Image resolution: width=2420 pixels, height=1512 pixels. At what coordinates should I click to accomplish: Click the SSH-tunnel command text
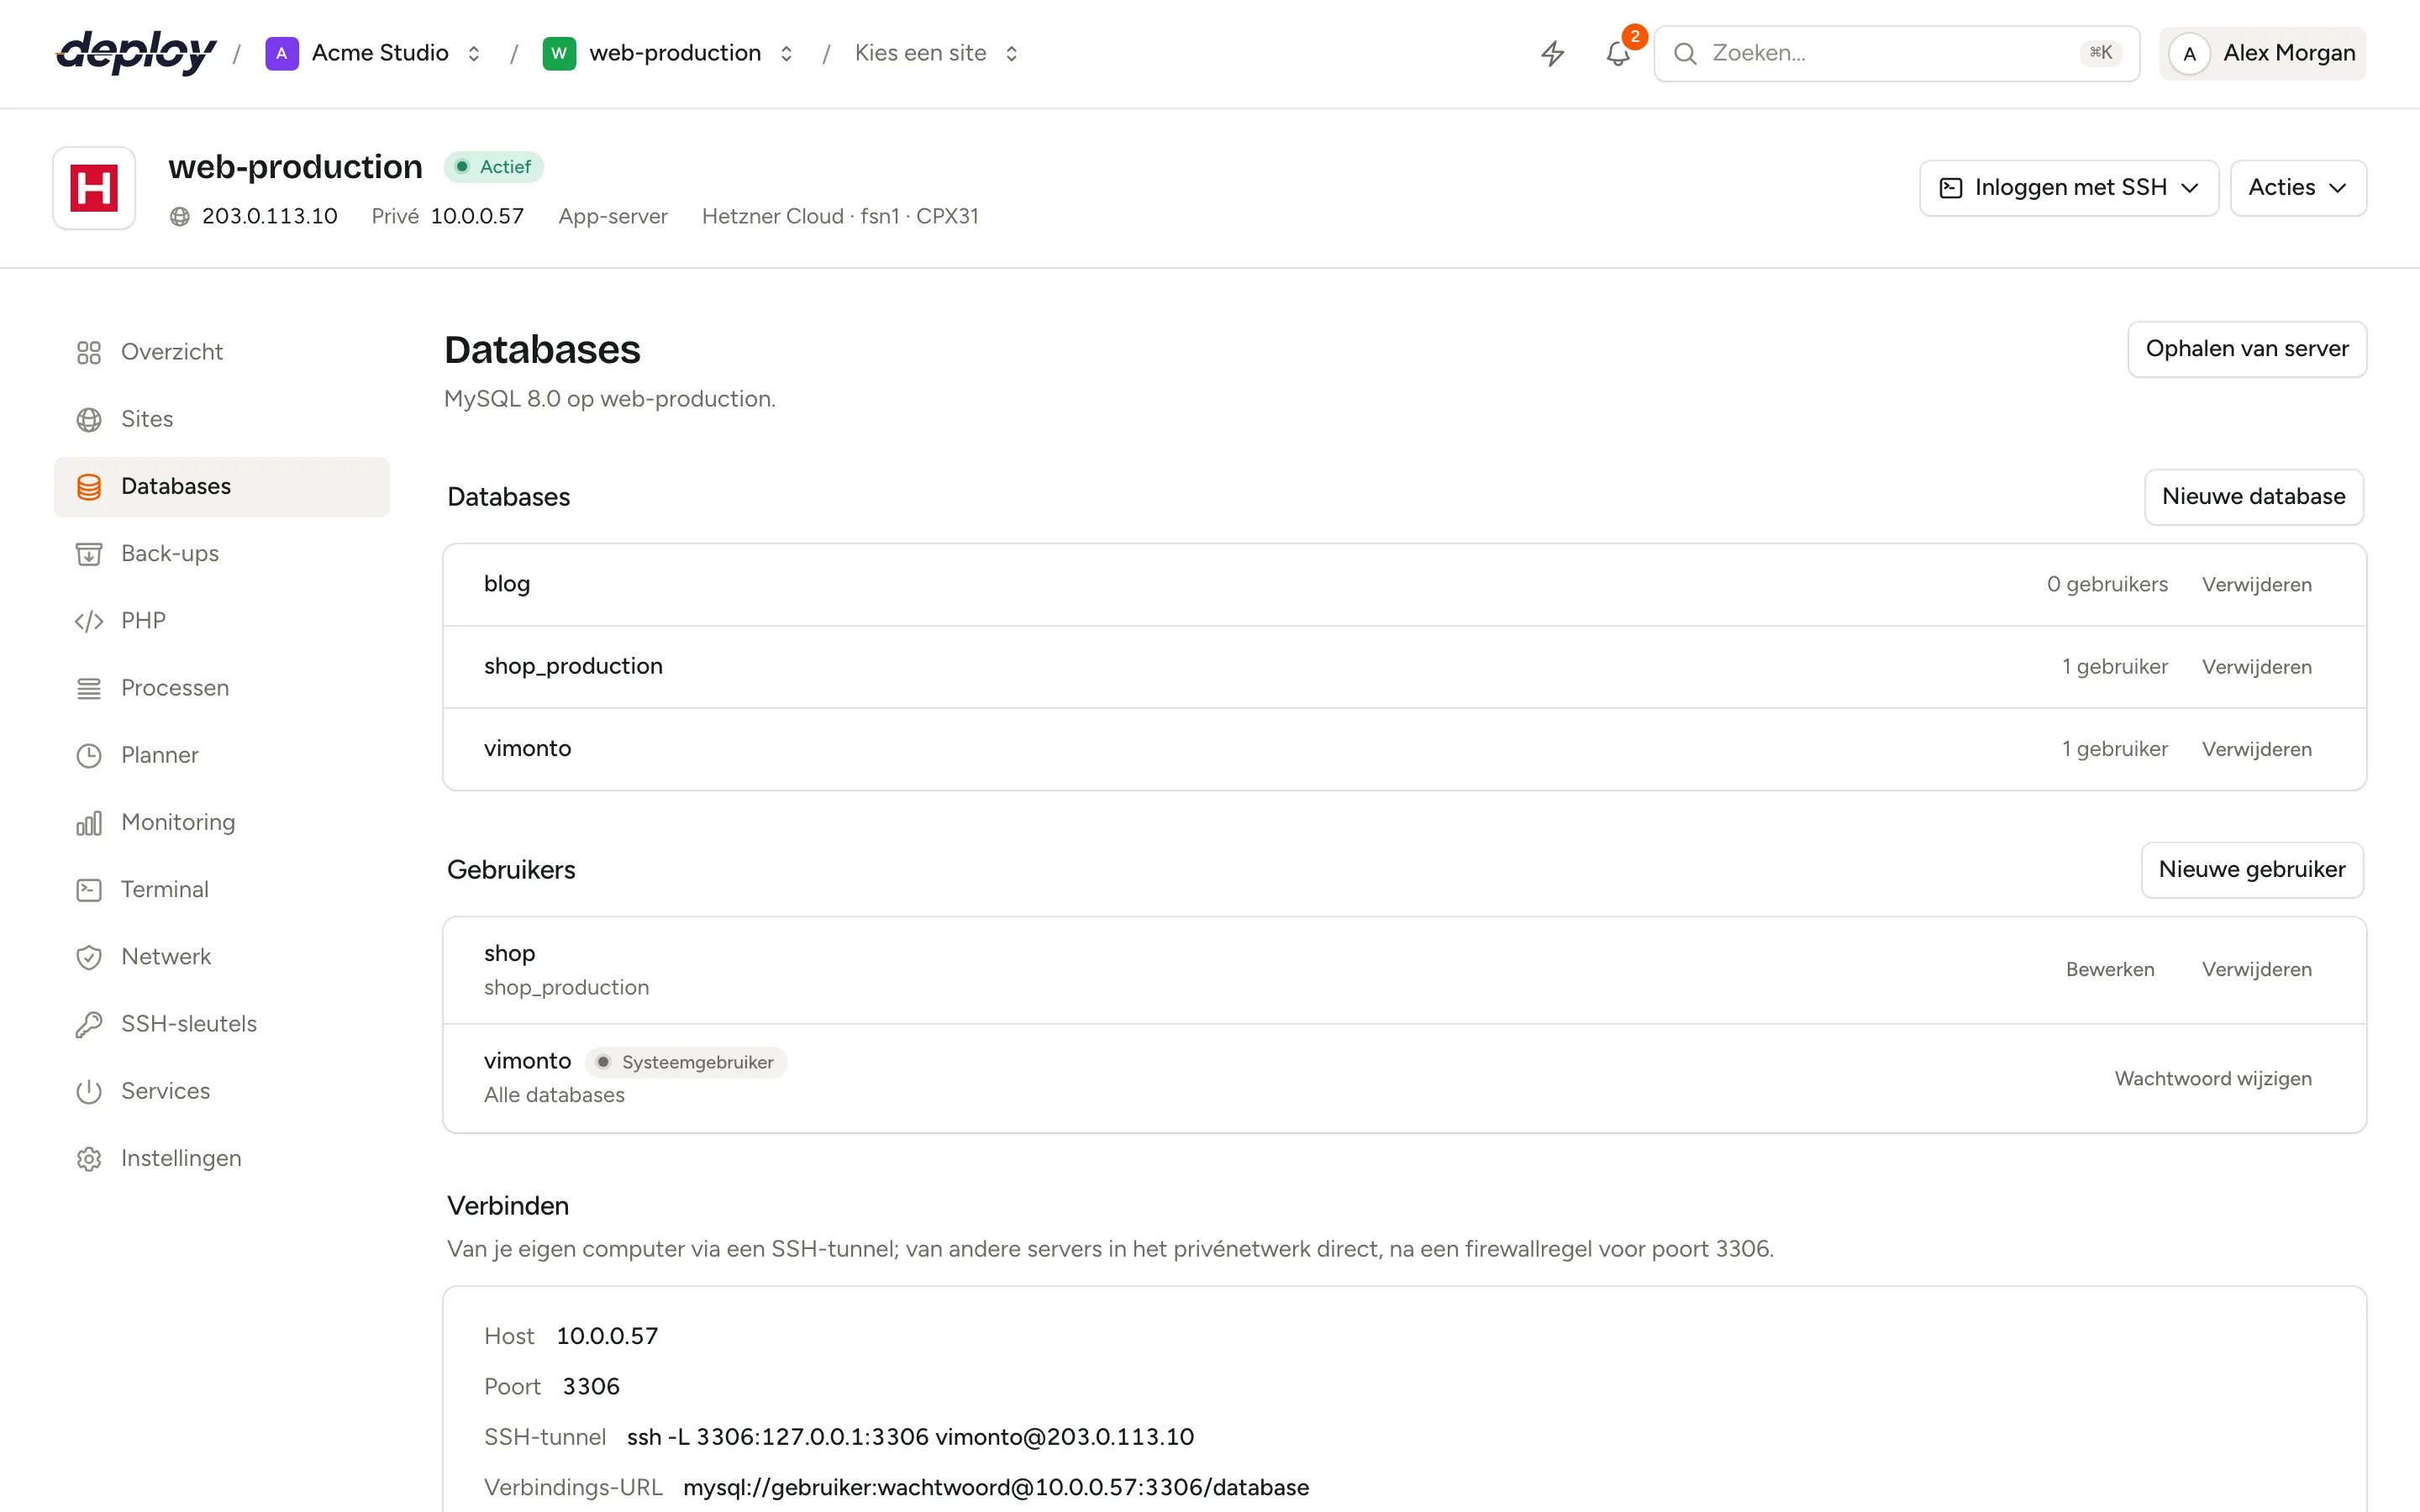pyautogui.click(x=910, y=1438)
